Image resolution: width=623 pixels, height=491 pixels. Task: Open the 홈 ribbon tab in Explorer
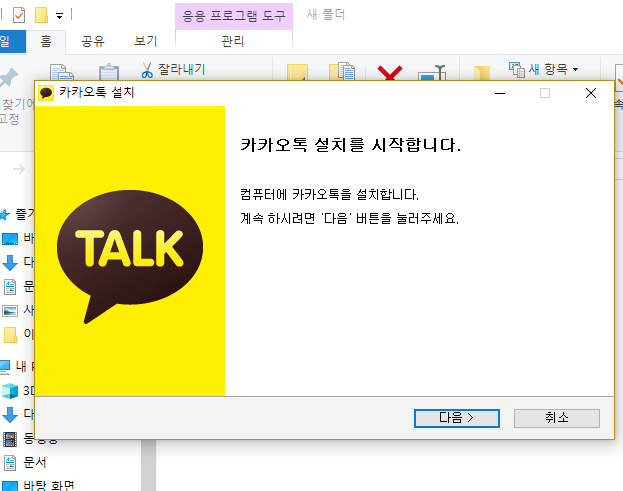[46, 41]
